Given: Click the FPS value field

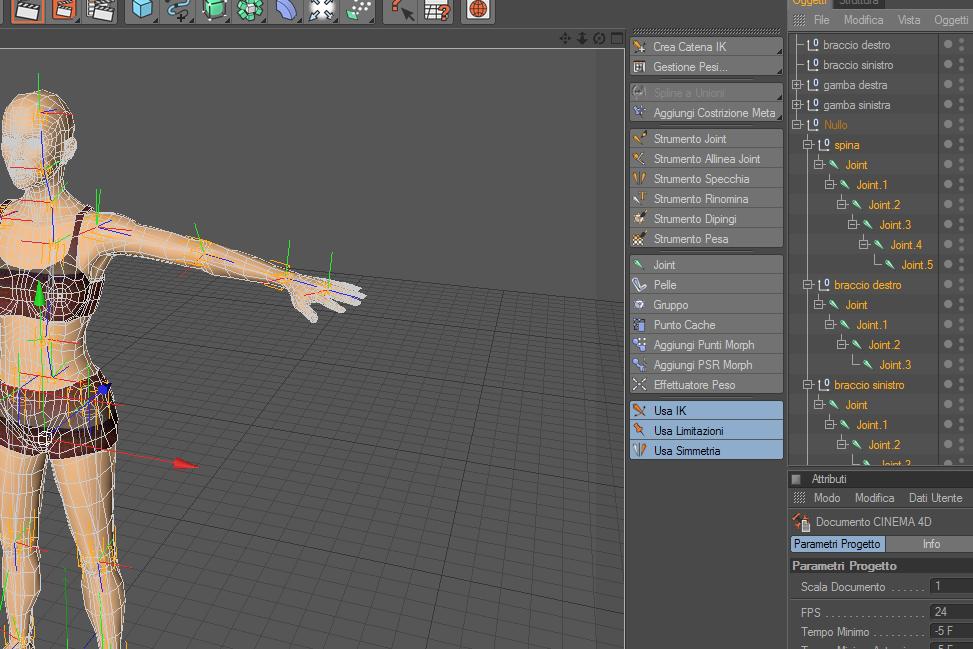Looking at the screenshot, I should (x=951, y=612).
